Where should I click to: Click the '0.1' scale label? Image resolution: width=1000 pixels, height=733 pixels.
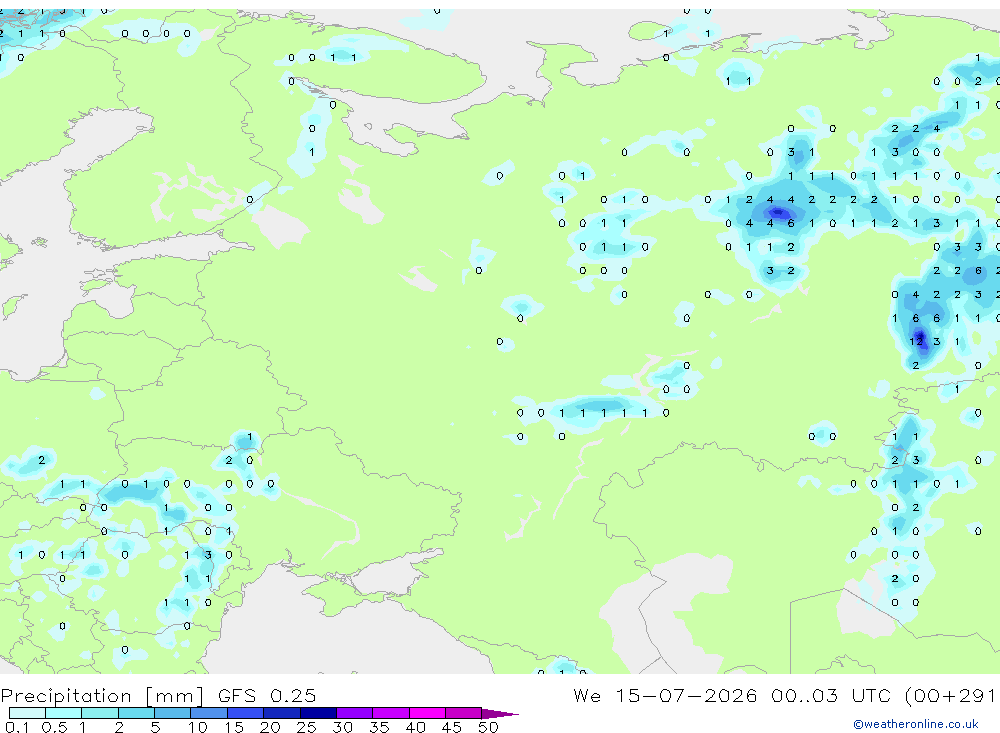tap(16, 727)
